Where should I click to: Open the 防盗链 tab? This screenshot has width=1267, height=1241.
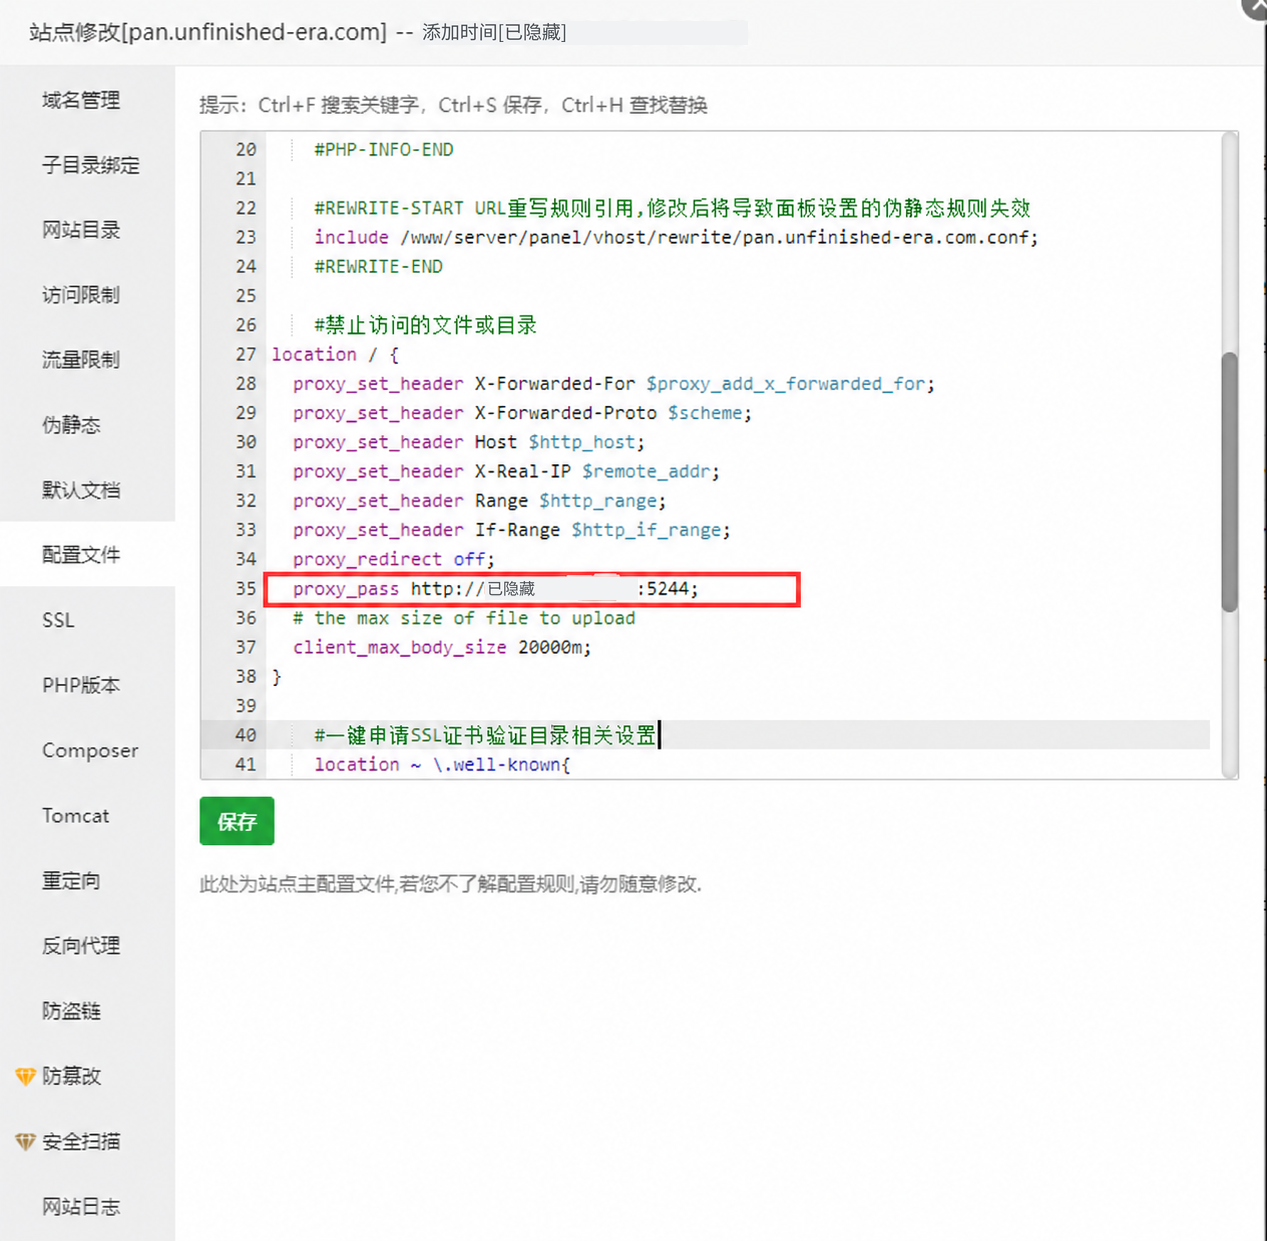[87, 1011]
